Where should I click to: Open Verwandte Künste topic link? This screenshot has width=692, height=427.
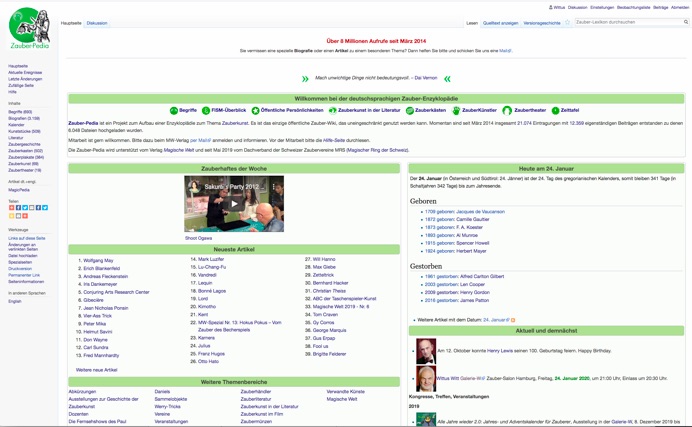click(346, 391)
